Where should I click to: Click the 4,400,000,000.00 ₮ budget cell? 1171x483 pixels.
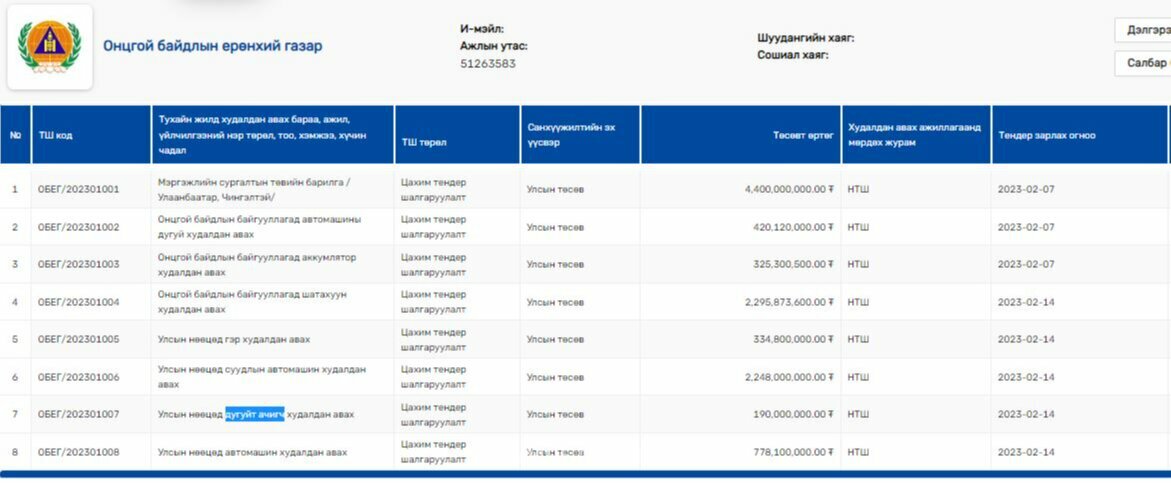point(788,189)
